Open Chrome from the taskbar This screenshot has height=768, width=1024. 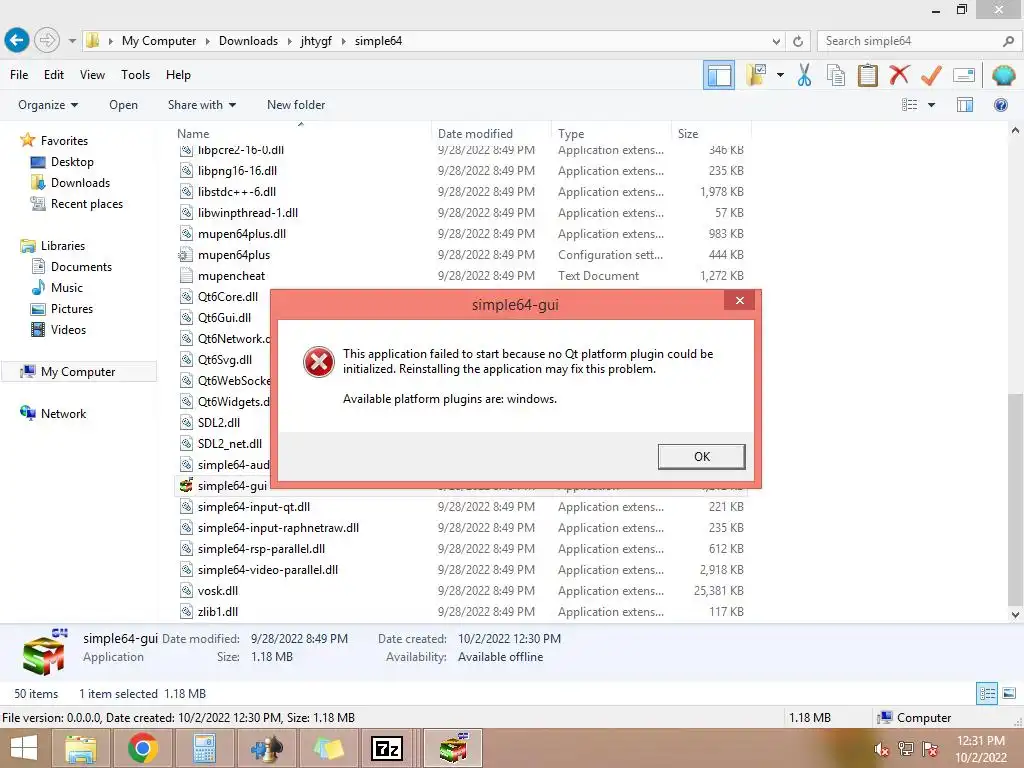coord(142,748)
